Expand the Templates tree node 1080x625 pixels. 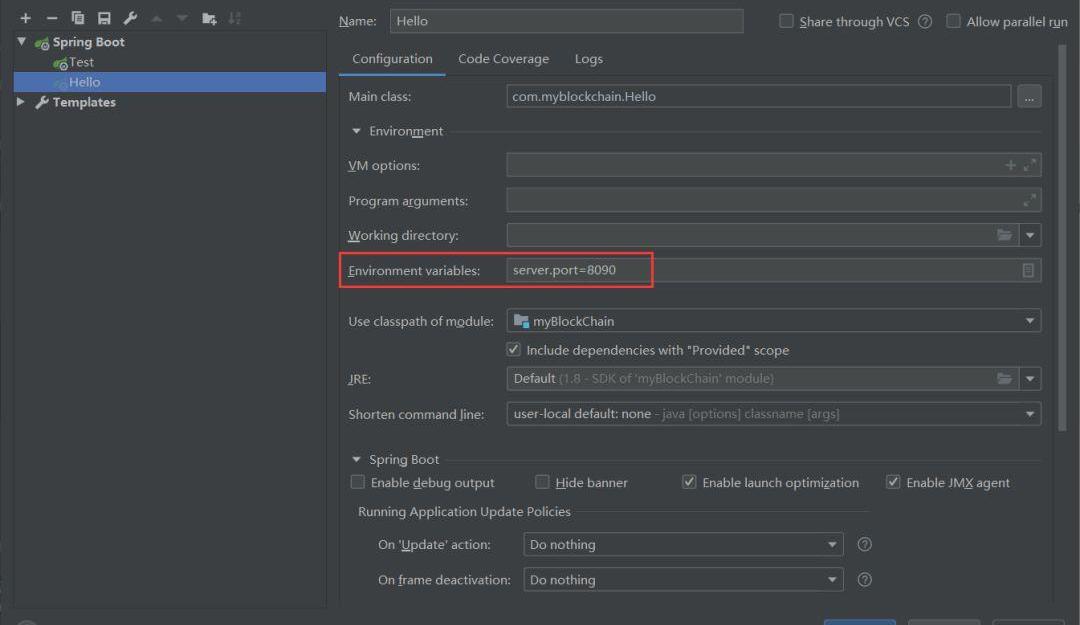point(21,102)
